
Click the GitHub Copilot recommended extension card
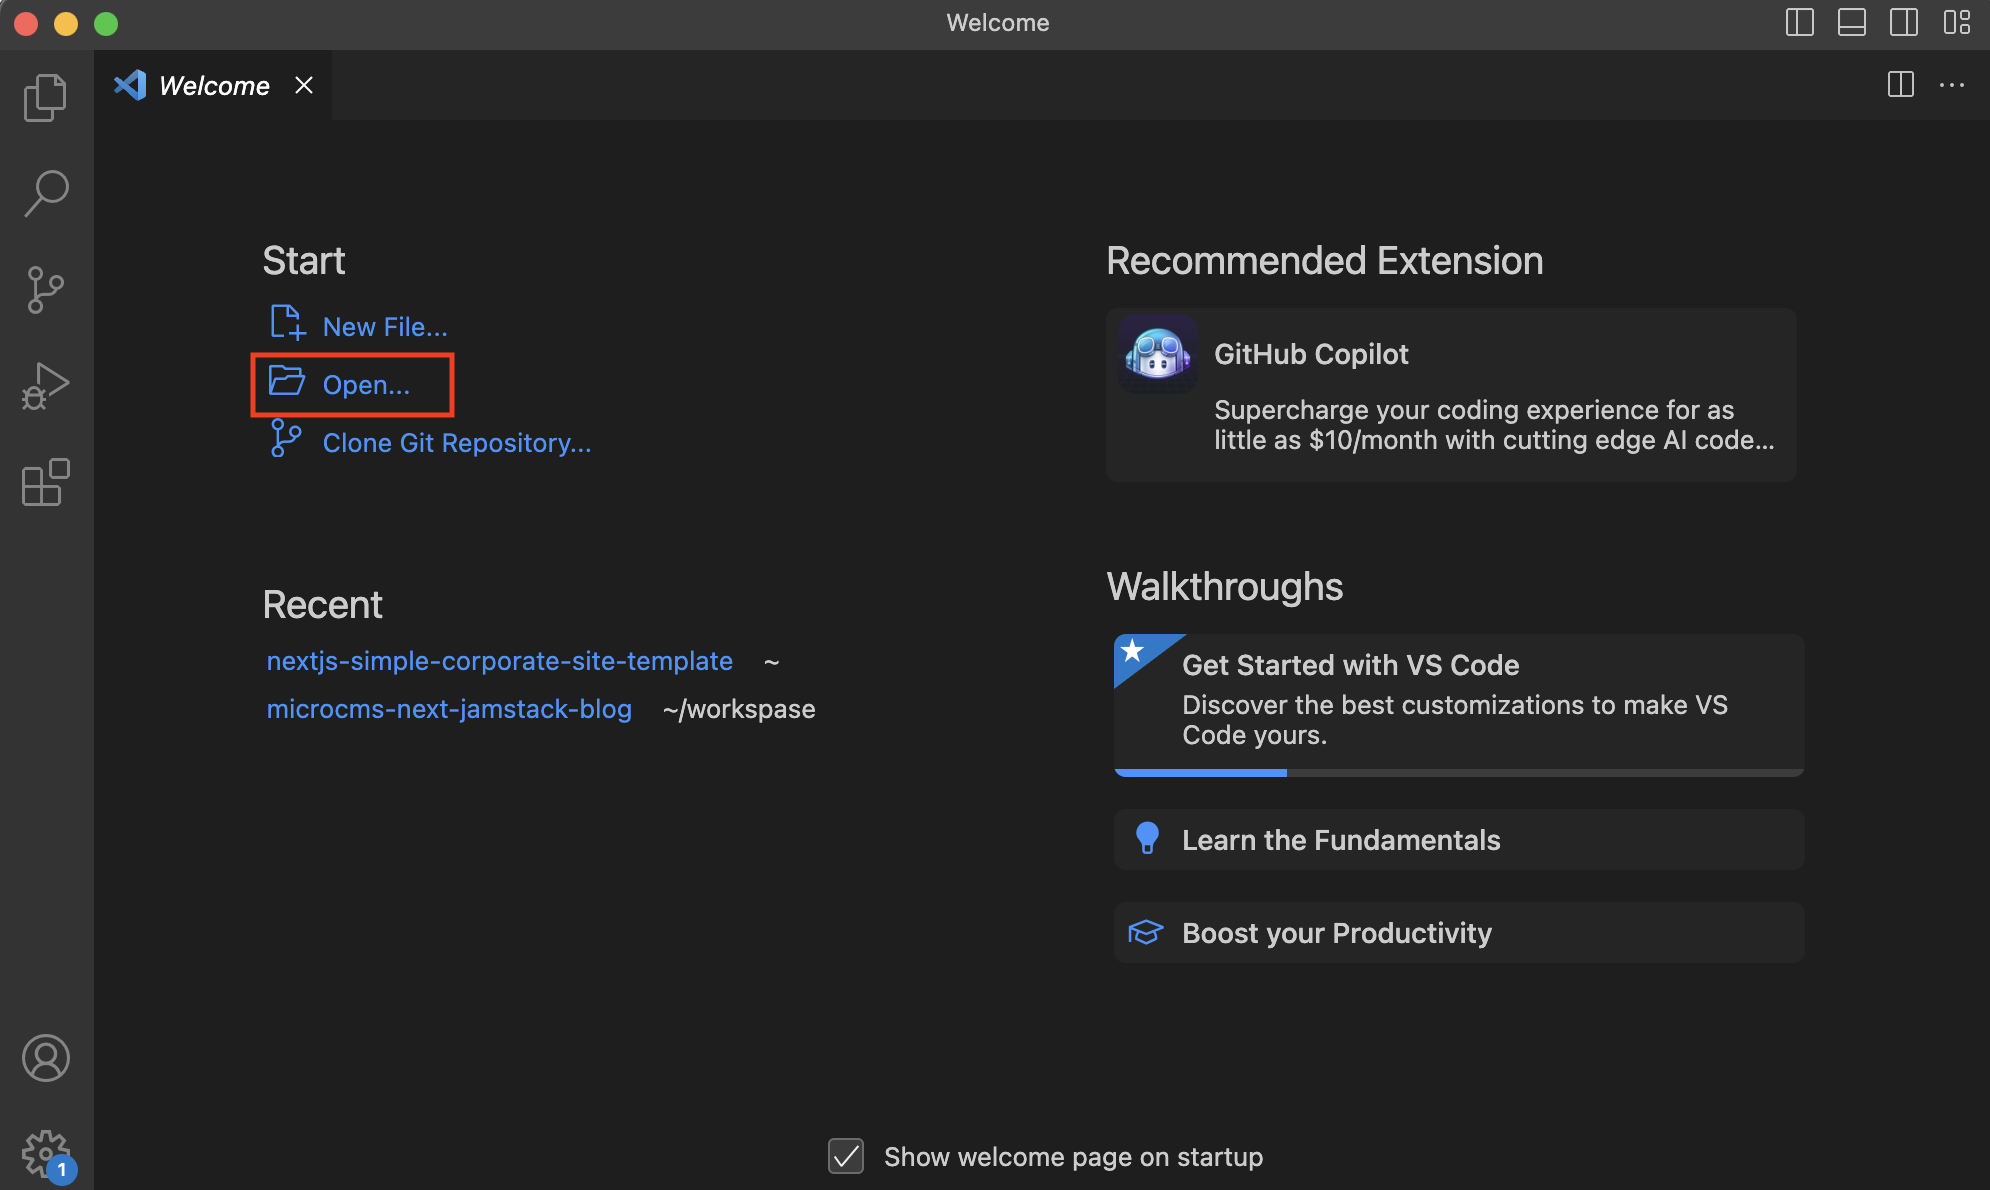[x=1450, y=395]
